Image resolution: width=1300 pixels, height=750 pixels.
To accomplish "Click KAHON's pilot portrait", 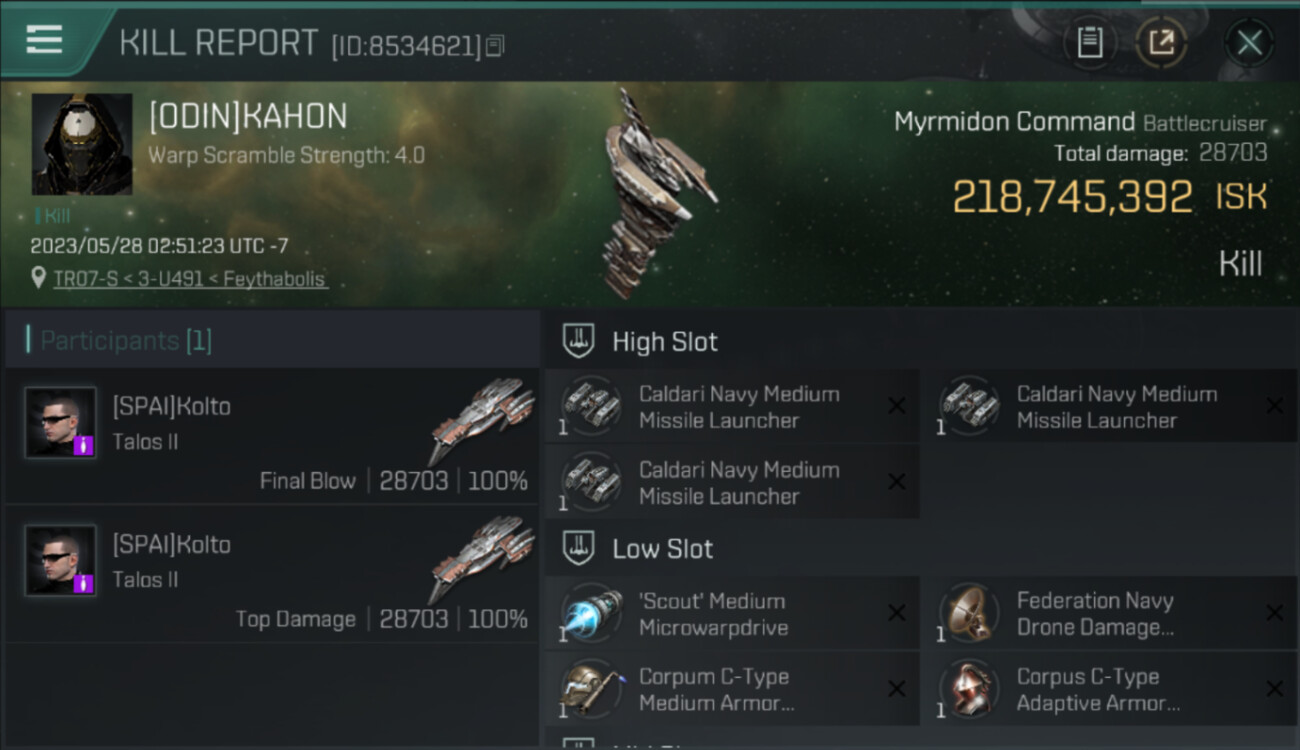I will (x=82, y=144).
